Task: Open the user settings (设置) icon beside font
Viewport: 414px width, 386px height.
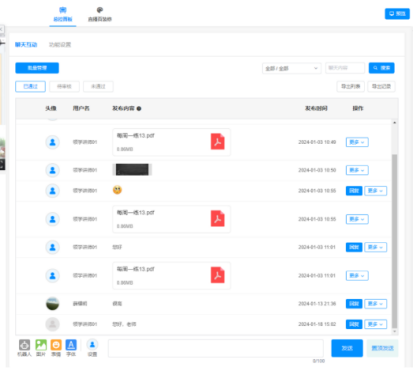Action: (92, 345)
